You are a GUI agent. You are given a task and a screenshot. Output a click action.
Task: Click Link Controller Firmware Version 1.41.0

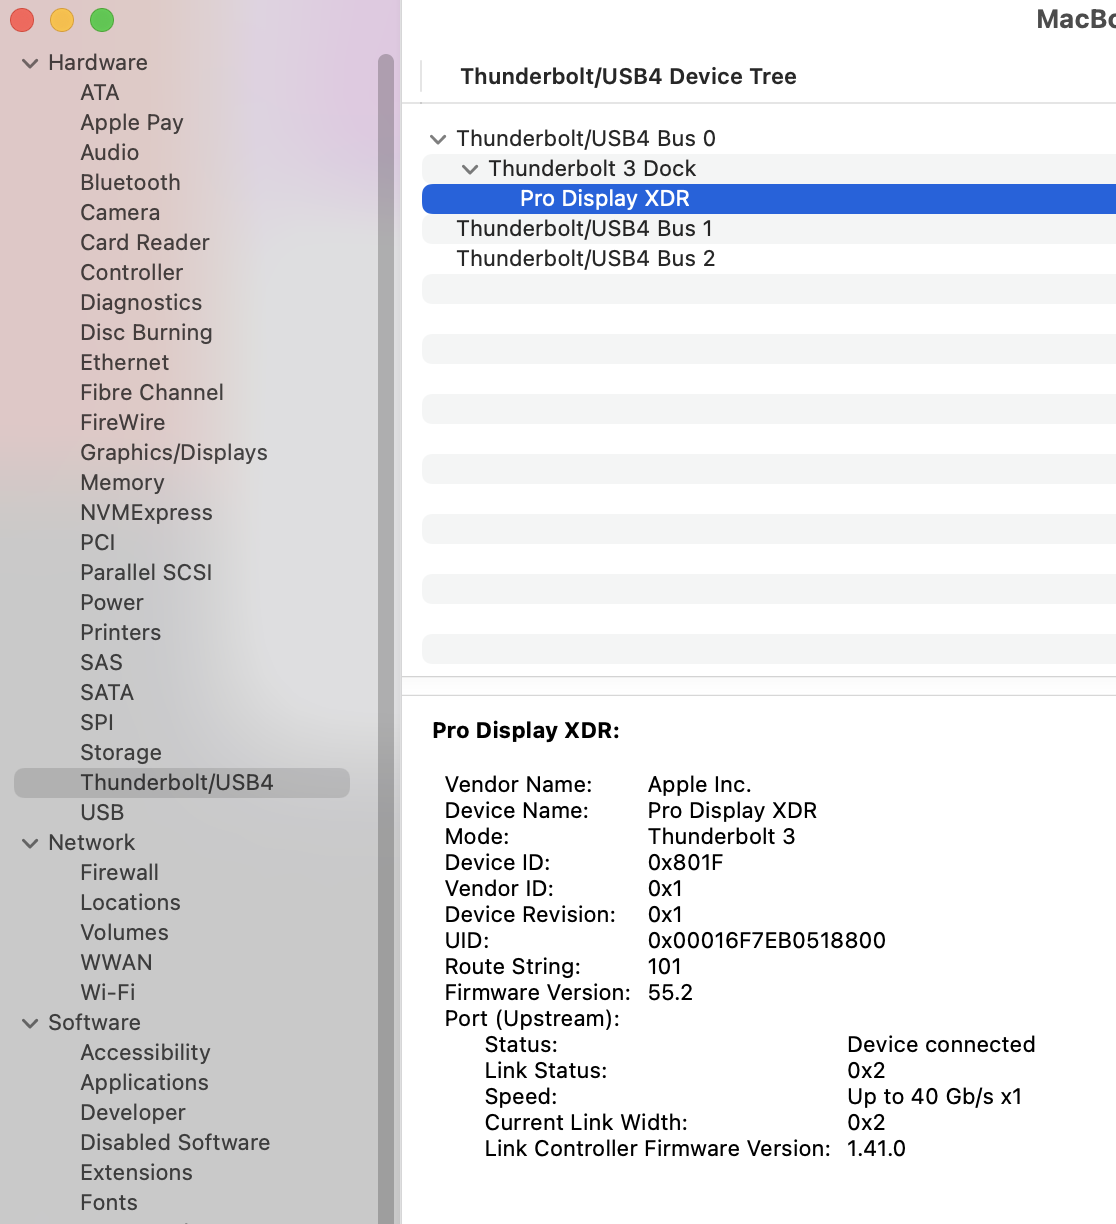(x=876, y=1149)
